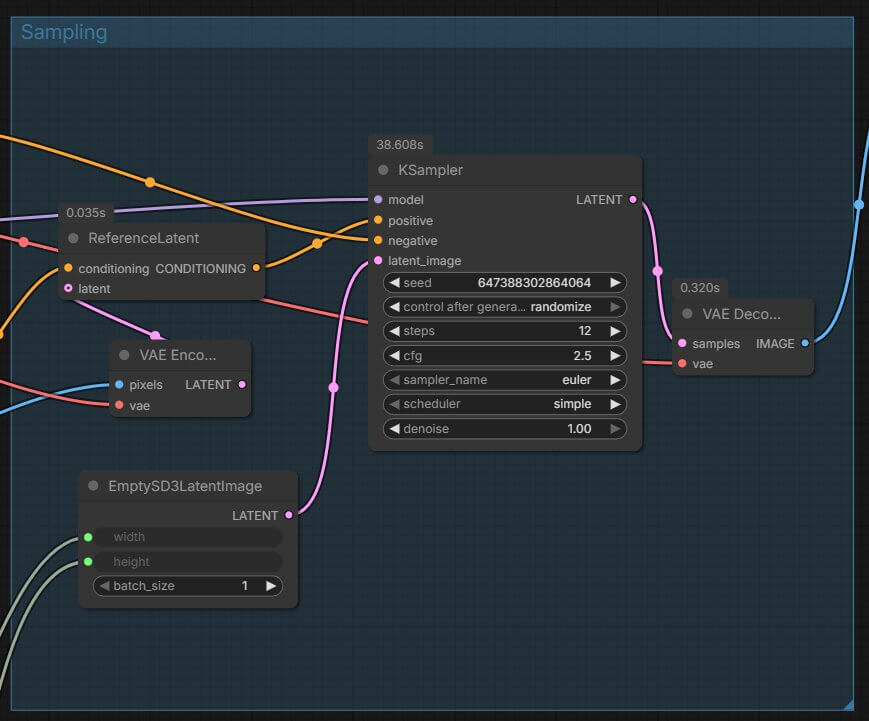Collapse the VAE Deco... node via its dot
Viewport: 869px width, 721px height.
[x=687, y=314]
